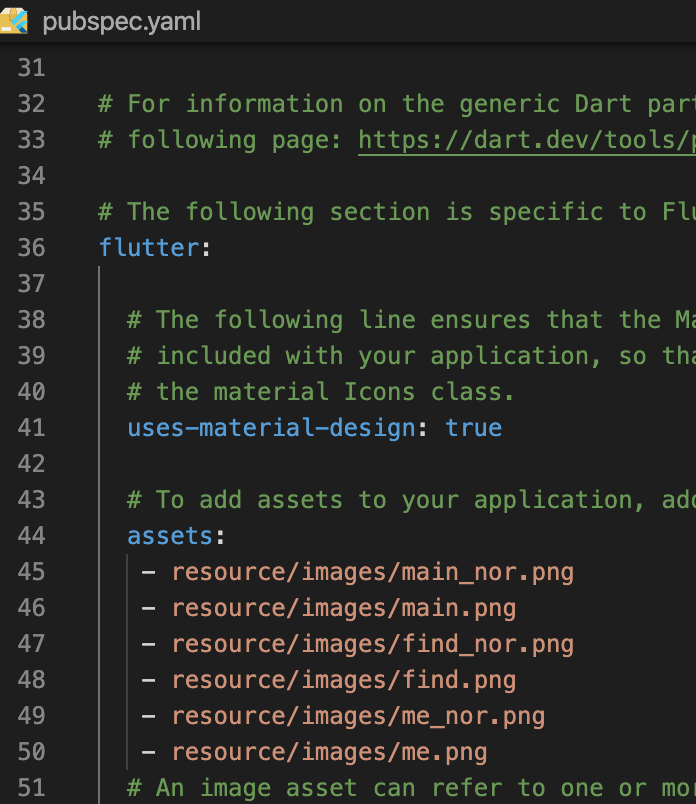The image size is (696, 804).
Task: Click line number 41 in gutter
Action: point(31,428)
